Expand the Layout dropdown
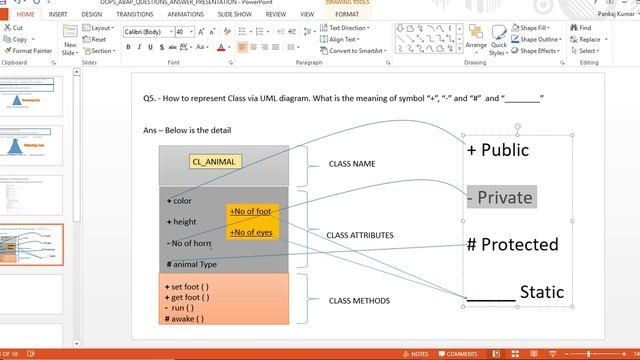Viewport: 640px width, 360px height. (98, 28)
